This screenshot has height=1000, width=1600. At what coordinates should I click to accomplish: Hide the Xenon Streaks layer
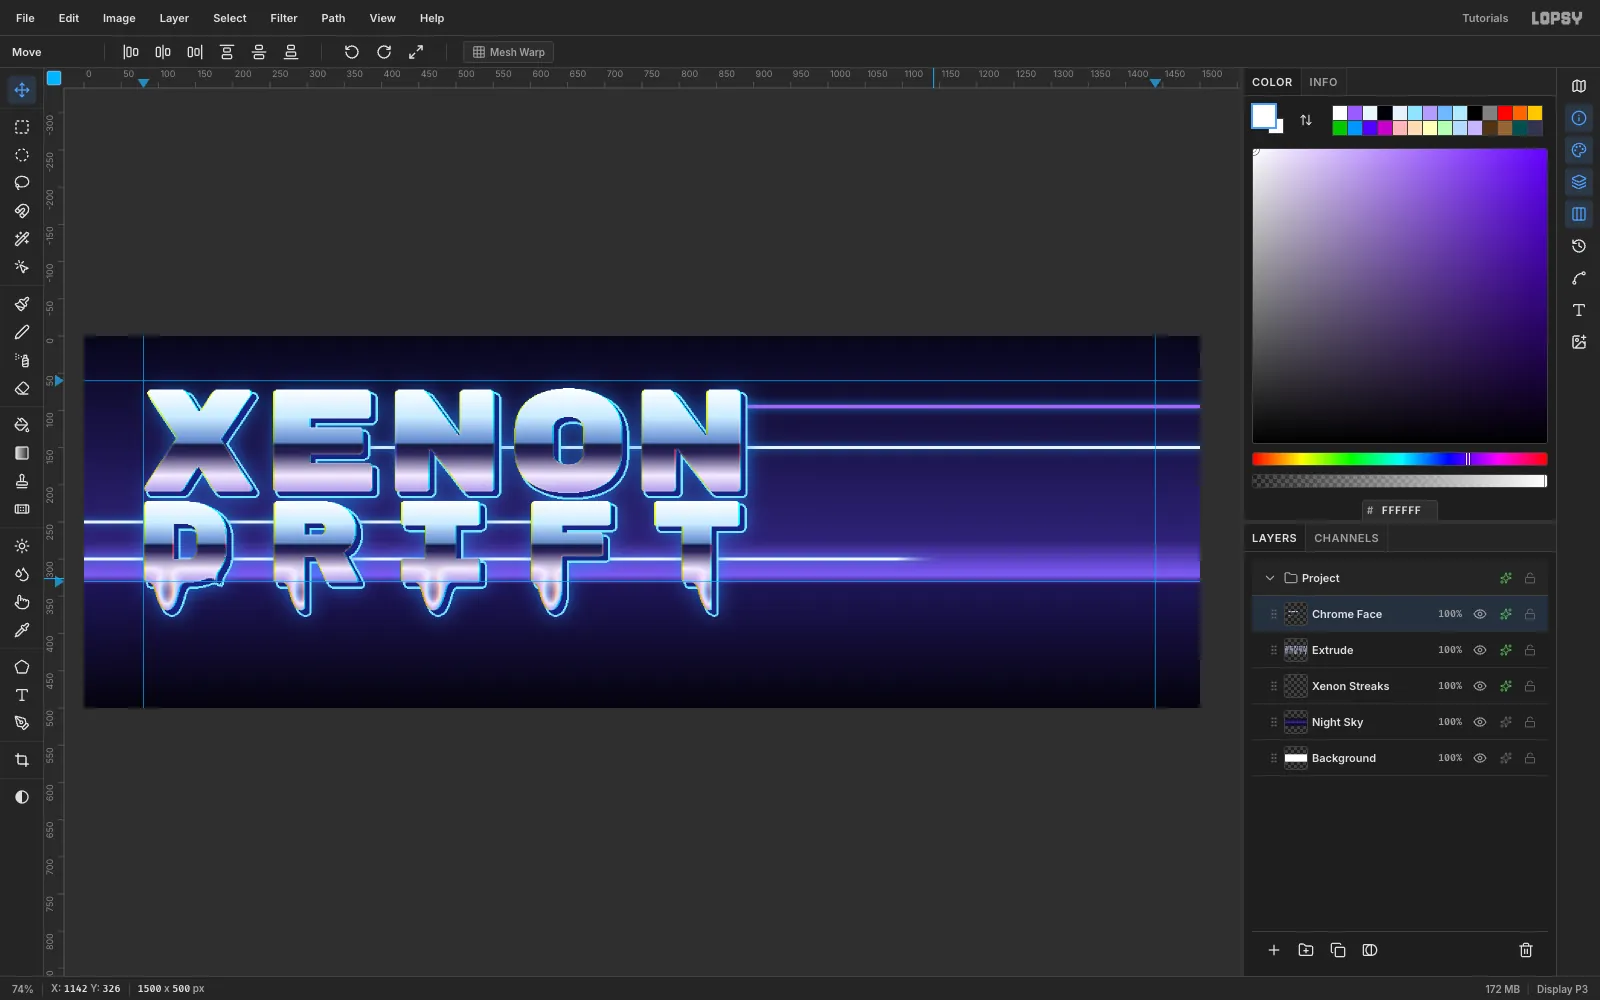click(x=1480, y=686)
